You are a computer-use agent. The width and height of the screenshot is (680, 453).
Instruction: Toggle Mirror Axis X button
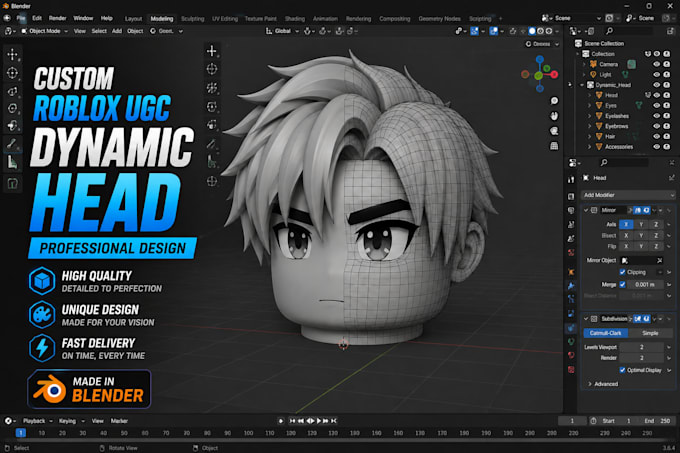[626, 224]
